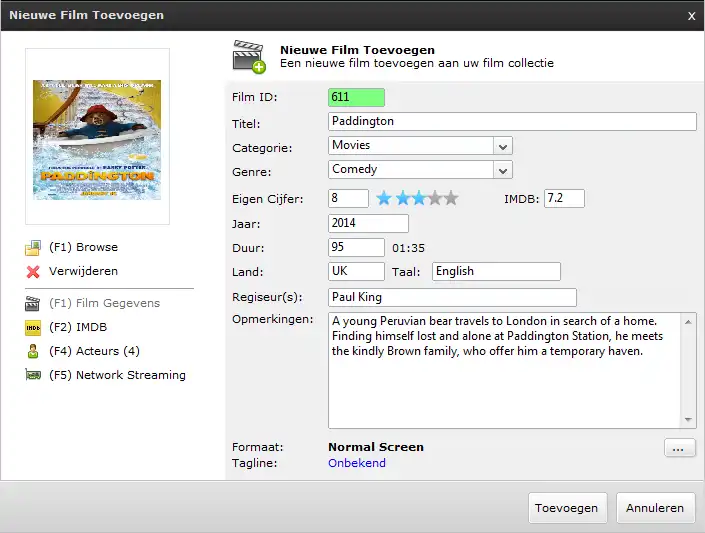Click the IMDB score field 7.2
The image size is (705, 533).
pos(564,198)
